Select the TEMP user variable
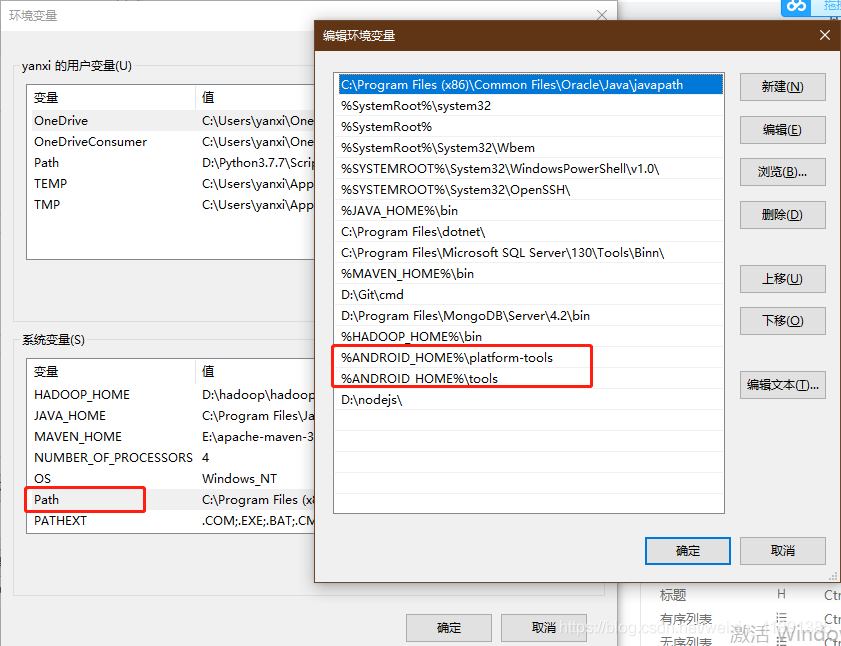 pos(171,183)
